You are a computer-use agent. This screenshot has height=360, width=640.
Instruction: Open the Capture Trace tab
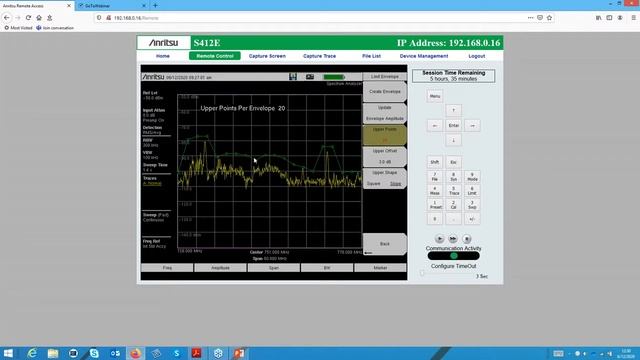coord(319,56)
